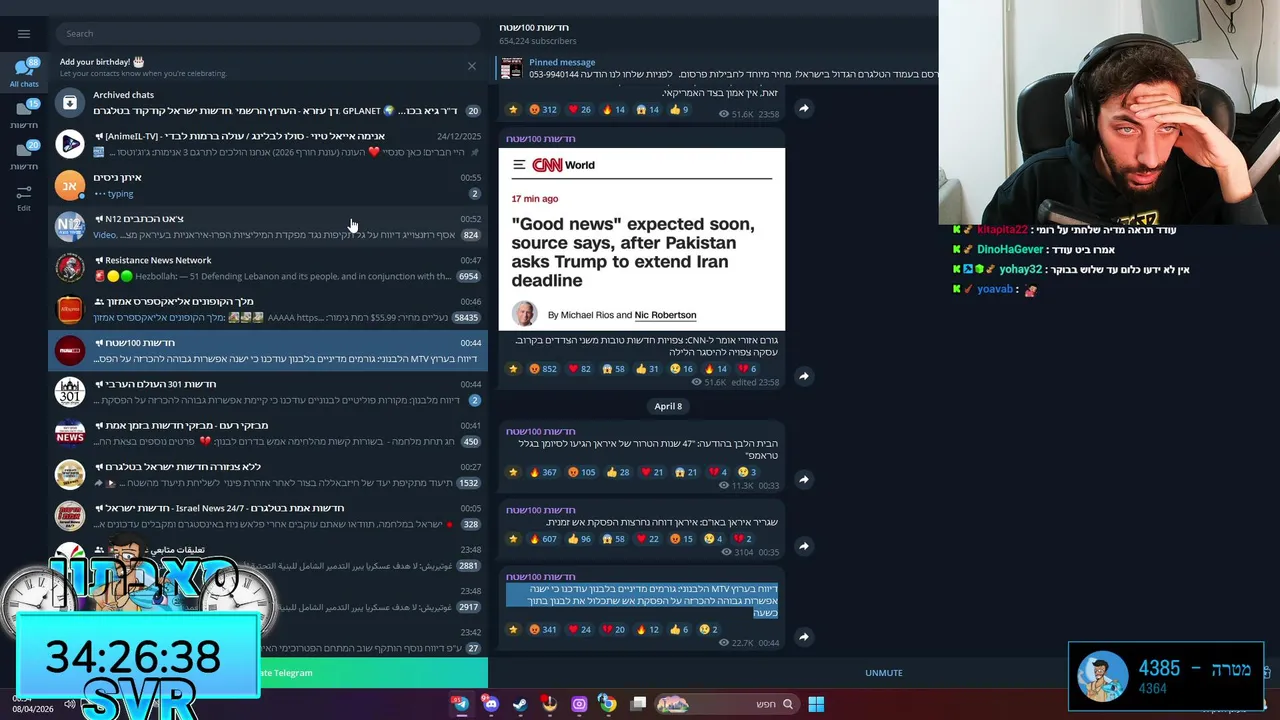Click the highlighted MTV Lebanon message text
This screenshot has width=1280, height=720.
coord(642,601)
